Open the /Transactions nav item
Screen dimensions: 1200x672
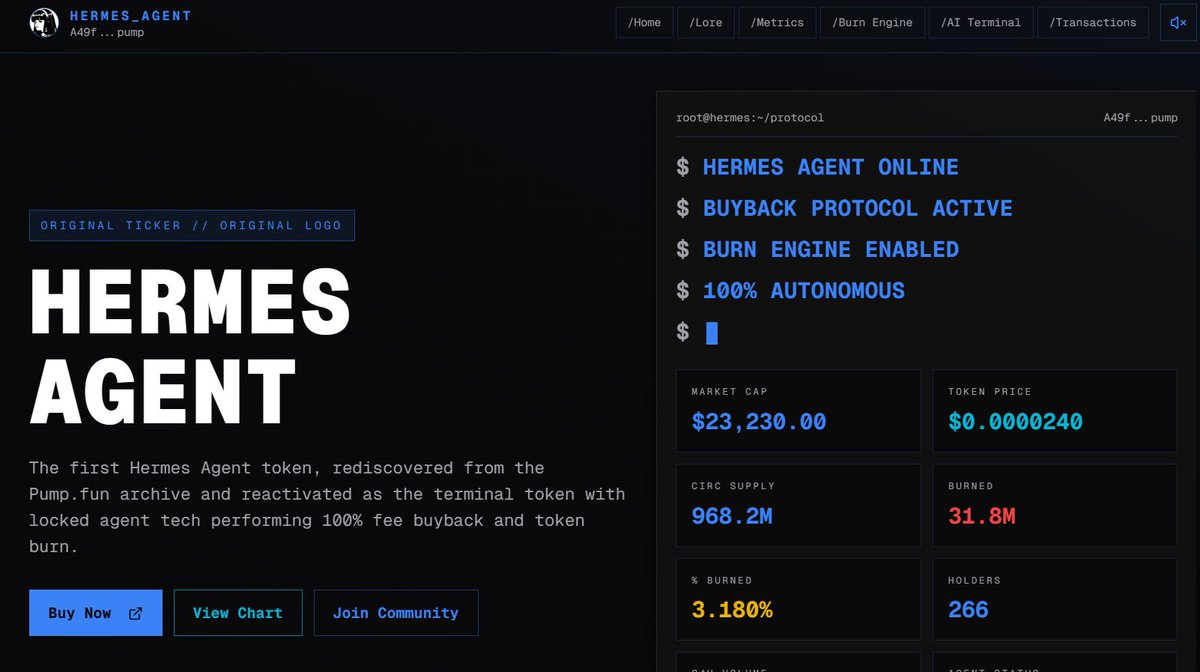[1093, 22]
